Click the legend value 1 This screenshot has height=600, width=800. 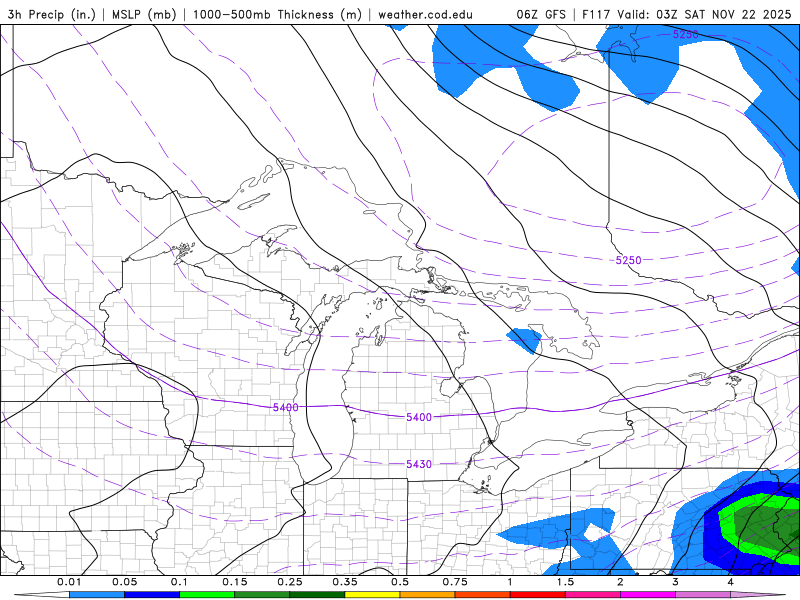510,582
